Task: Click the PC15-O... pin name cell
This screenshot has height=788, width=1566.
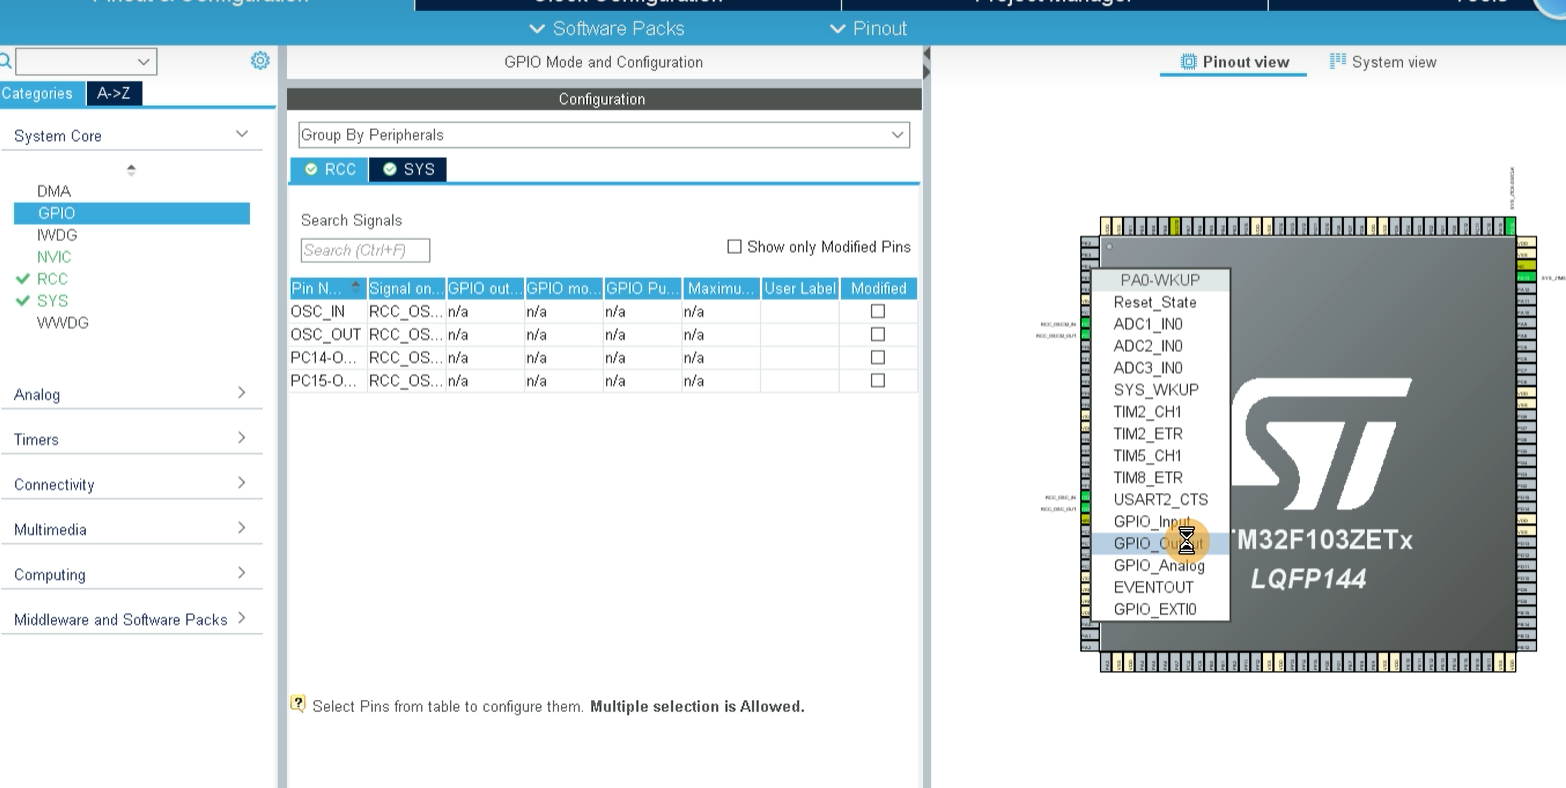Action: point(328,380)
